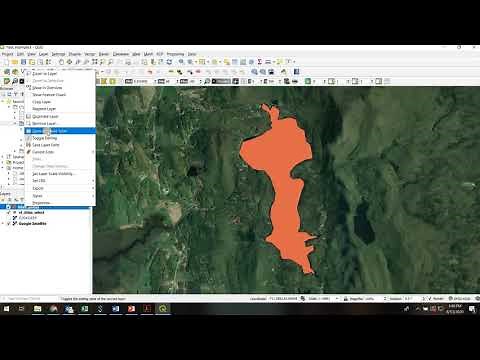
Task: Expand Spatial Bookmarks in Browser panel
Action: tap(3, 156)
